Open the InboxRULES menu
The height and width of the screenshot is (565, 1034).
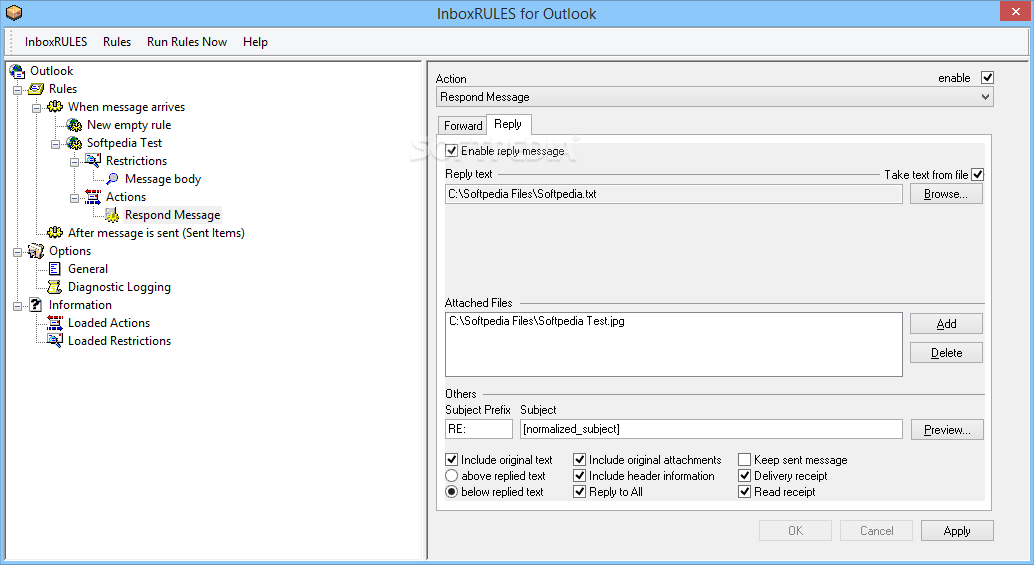55,42
